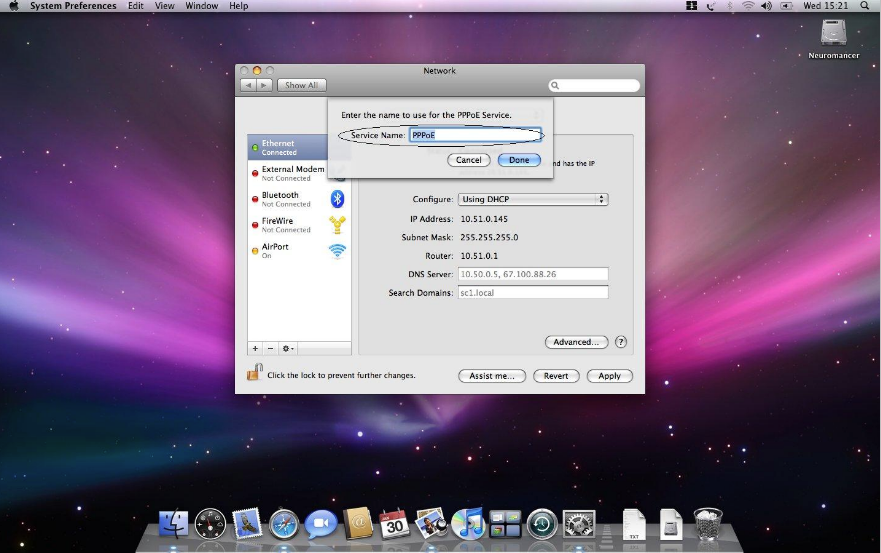
Task: Click the Subnet Mask 255.255.255.0 value
Action: tap(489, 237)
